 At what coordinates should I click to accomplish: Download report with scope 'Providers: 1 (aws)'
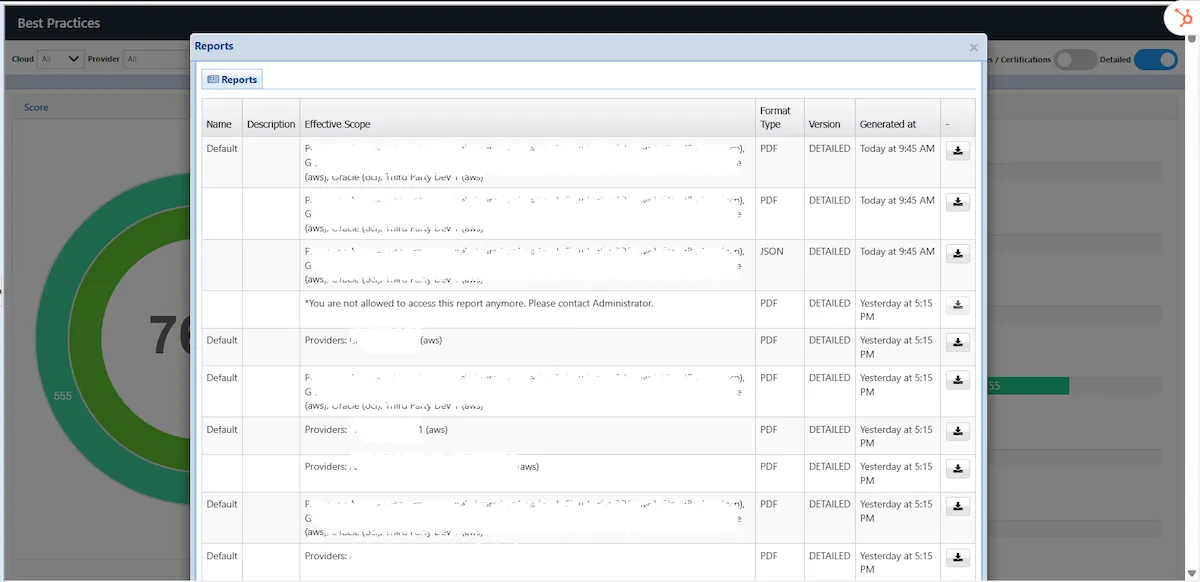pos(958,432)
